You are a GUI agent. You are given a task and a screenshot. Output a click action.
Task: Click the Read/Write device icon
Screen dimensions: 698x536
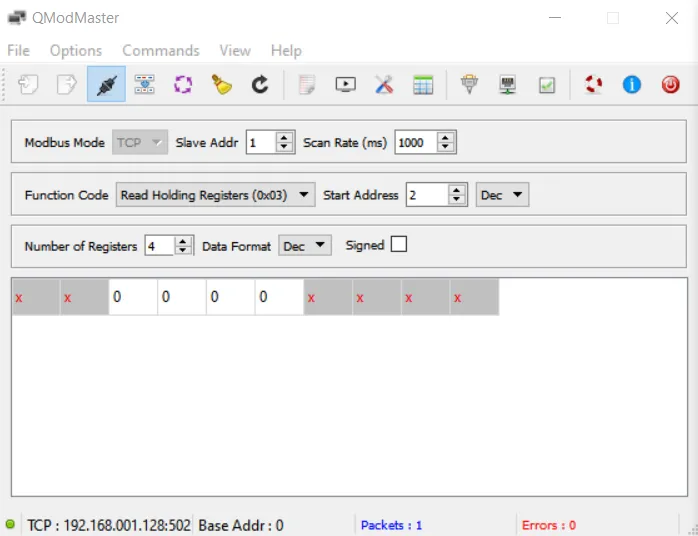coord(144,85)
